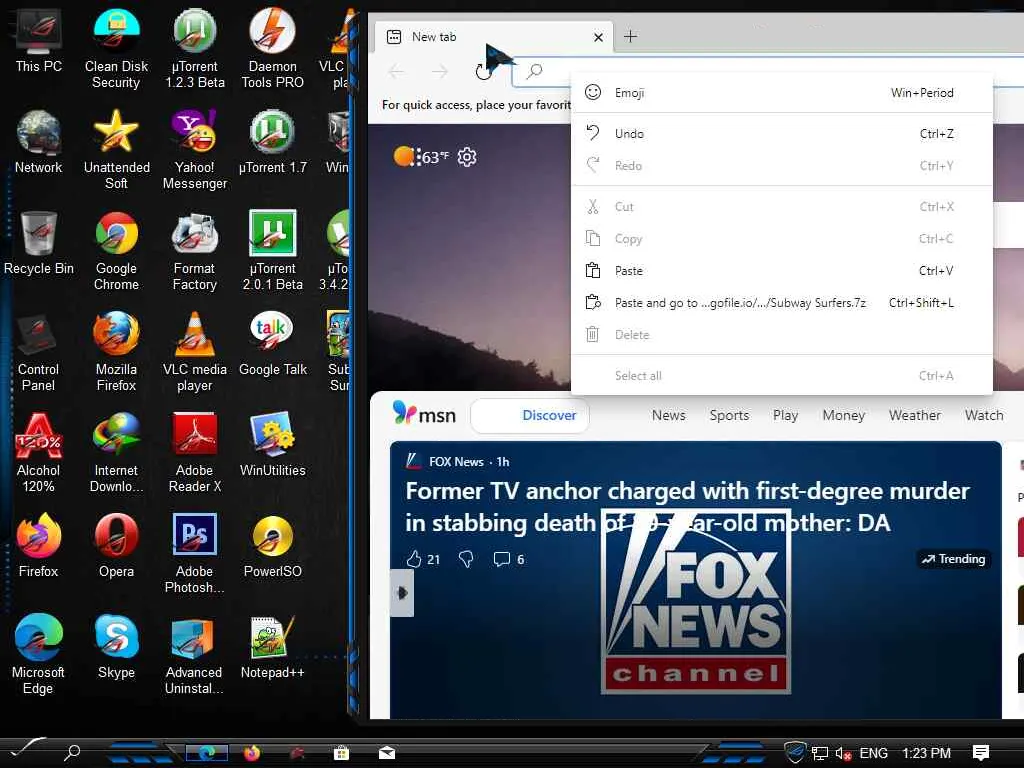Open µTorrent 1.2.3 Beta desktop icon
This screenshot has height=768, width=1024.
pyautogui.click(x=195, y=48)
